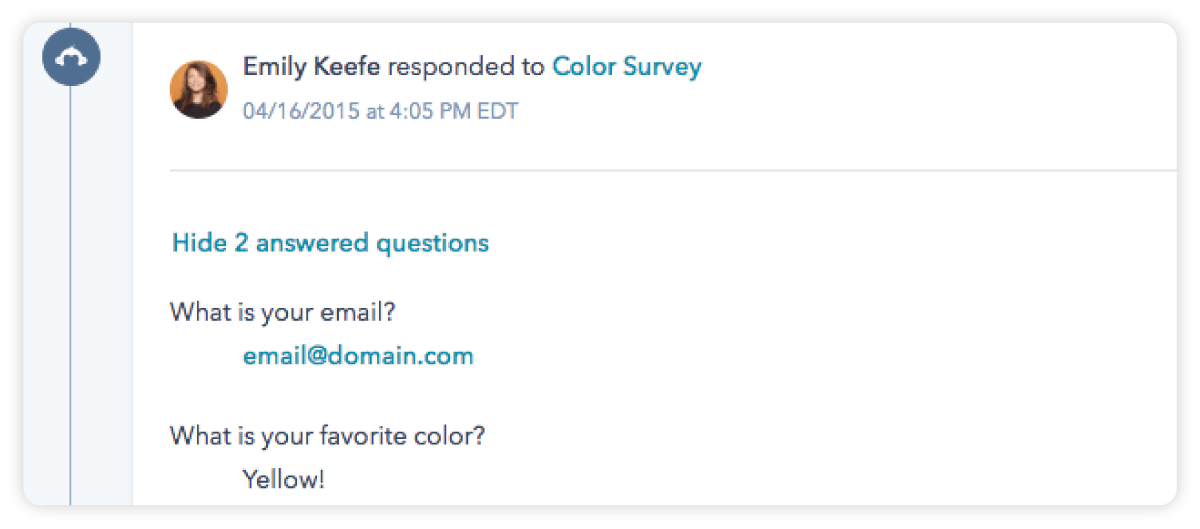Screen dimensions: 1200x529
Task: Click the Emily Keefe contact name
Action: click(x=312, y=67)
